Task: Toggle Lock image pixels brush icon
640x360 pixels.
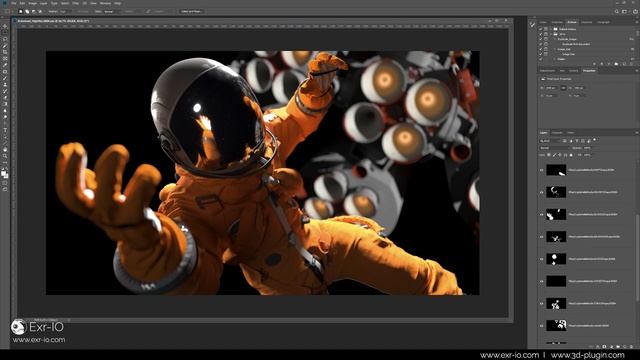Action: (554, 155)
